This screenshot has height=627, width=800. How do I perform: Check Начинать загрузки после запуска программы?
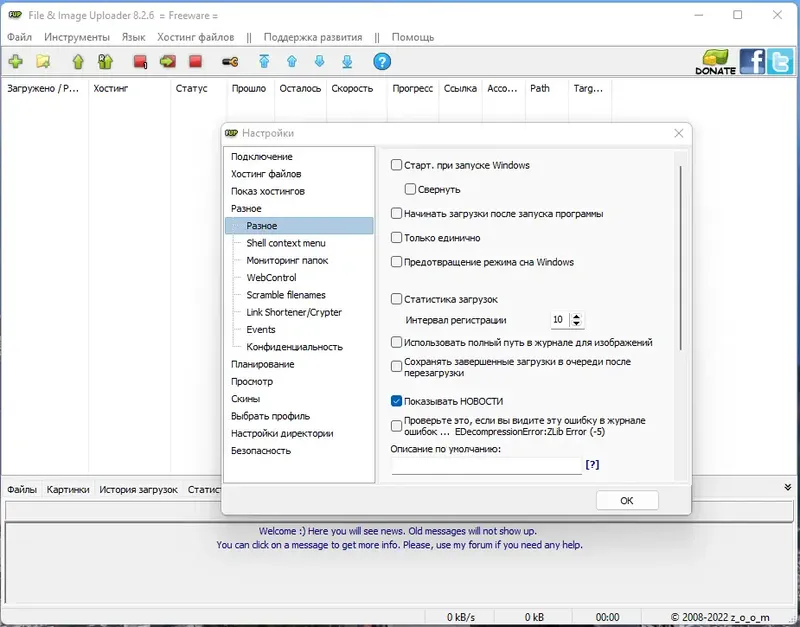coord(396,213)
